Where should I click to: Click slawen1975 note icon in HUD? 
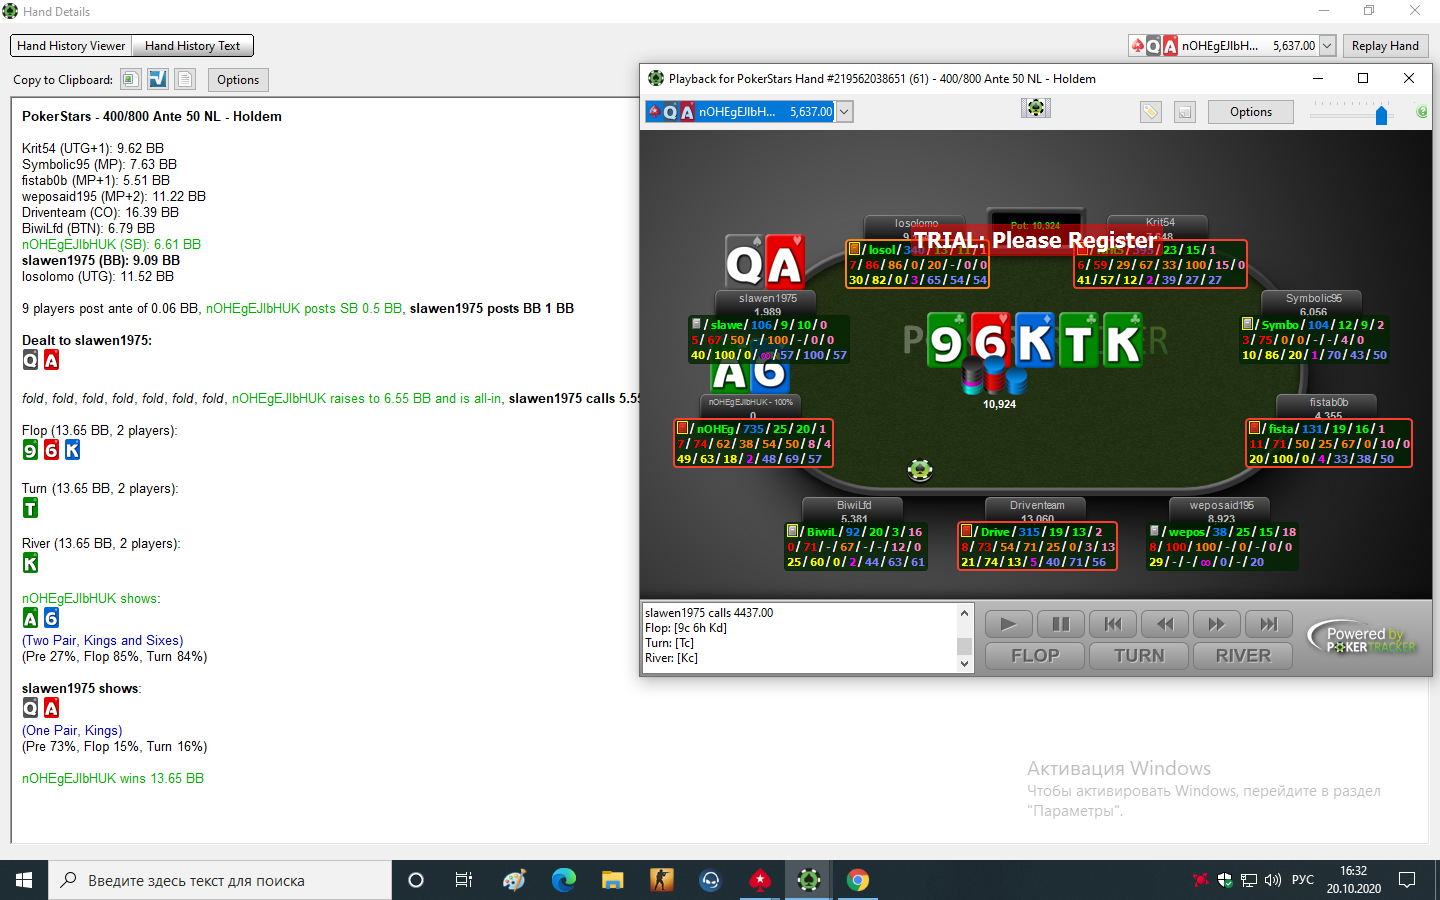(697, 324)
